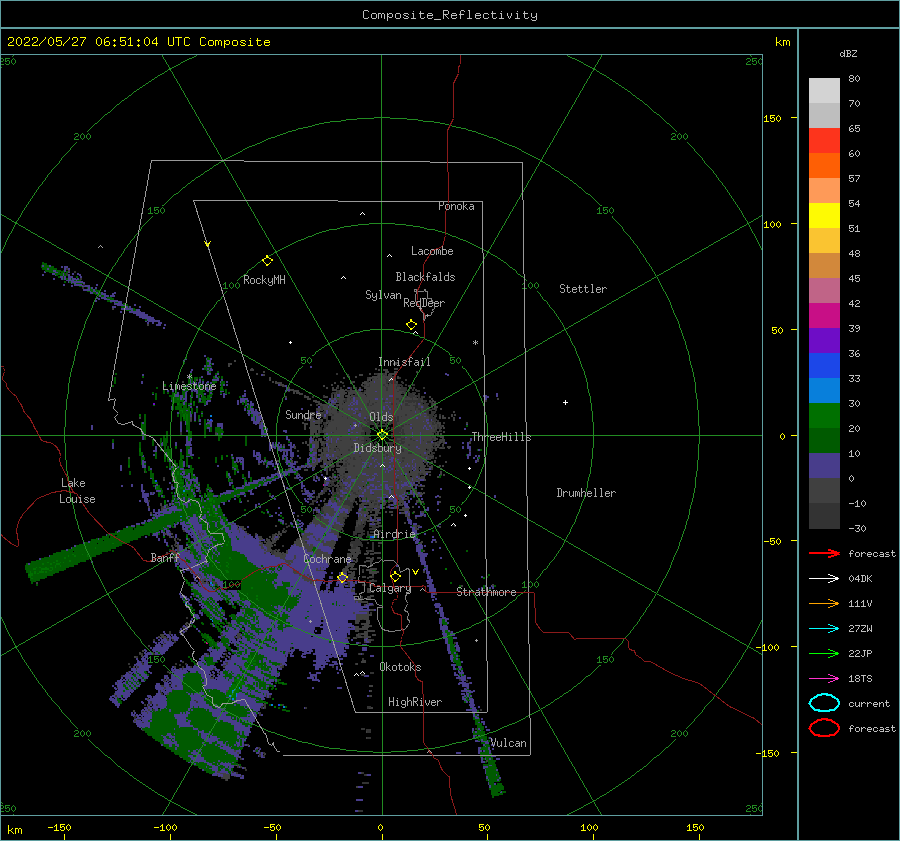The width and height of the screenshot is (900, 841).
Task: Click the Ponoka city label
Action: (x=456, y=206)
